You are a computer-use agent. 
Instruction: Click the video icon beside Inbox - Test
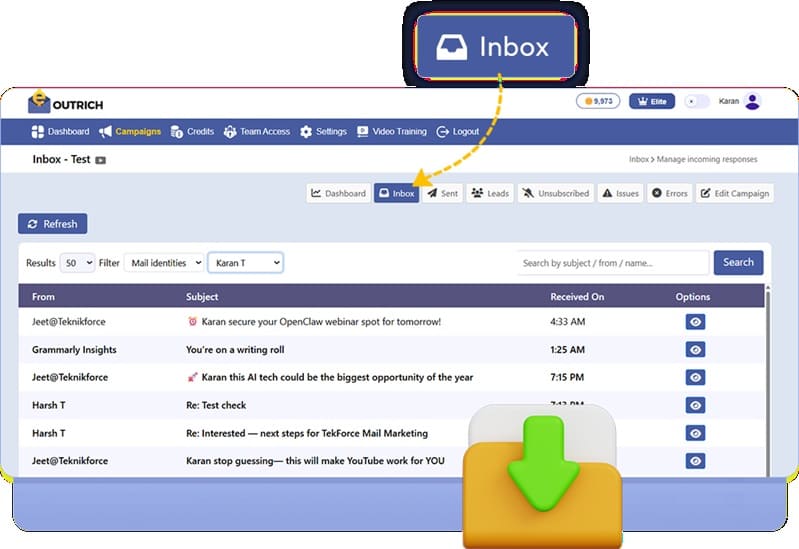tap(101, 160)
